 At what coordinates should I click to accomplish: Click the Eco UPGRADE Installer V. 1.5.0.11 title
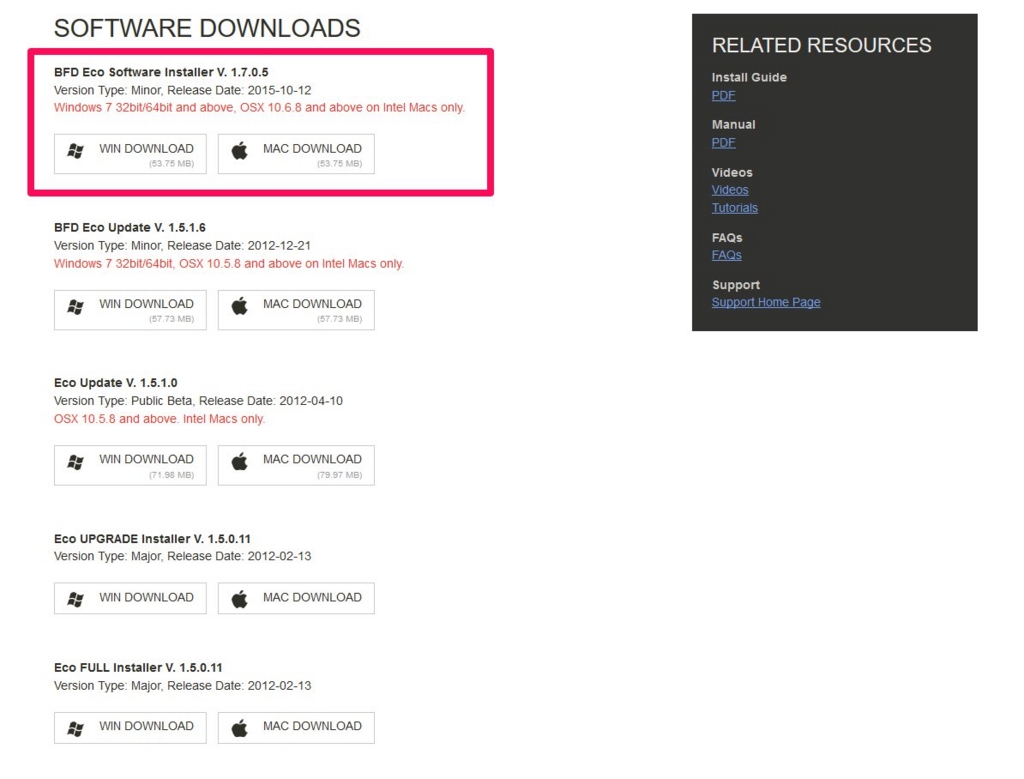(152, 539)
